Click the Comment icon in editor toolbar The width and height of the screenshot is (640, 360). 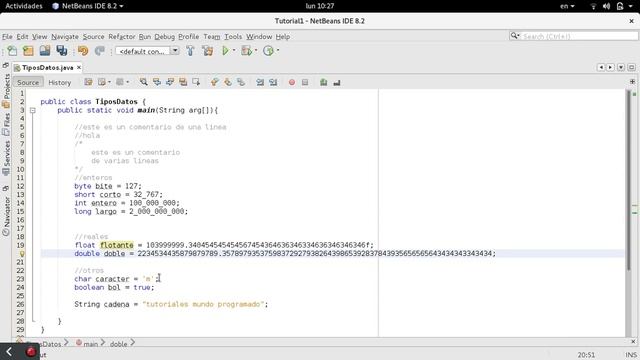tap(324, 82)
